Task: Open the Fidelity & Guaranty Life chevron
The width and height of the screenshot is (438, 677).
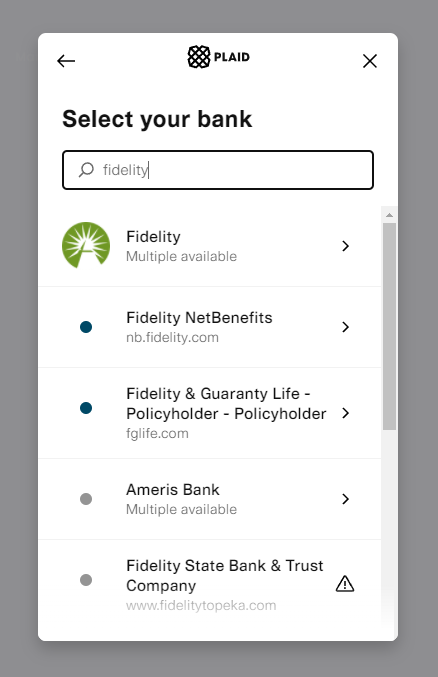Action: [x=345, y=413]
